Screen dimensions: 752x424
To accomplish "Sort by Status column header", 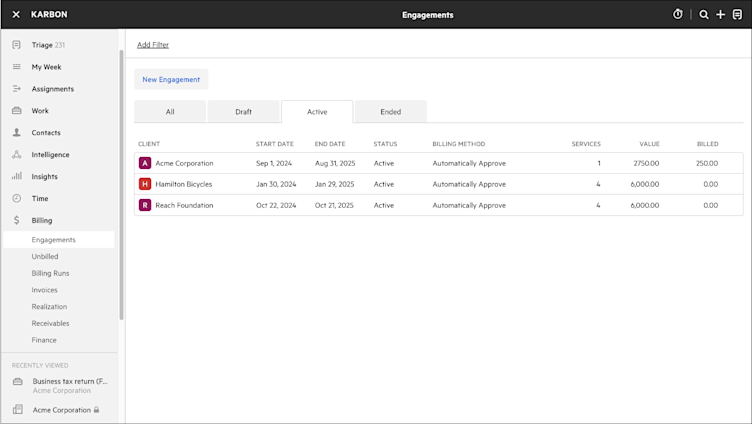I will (x=386, y=144).
